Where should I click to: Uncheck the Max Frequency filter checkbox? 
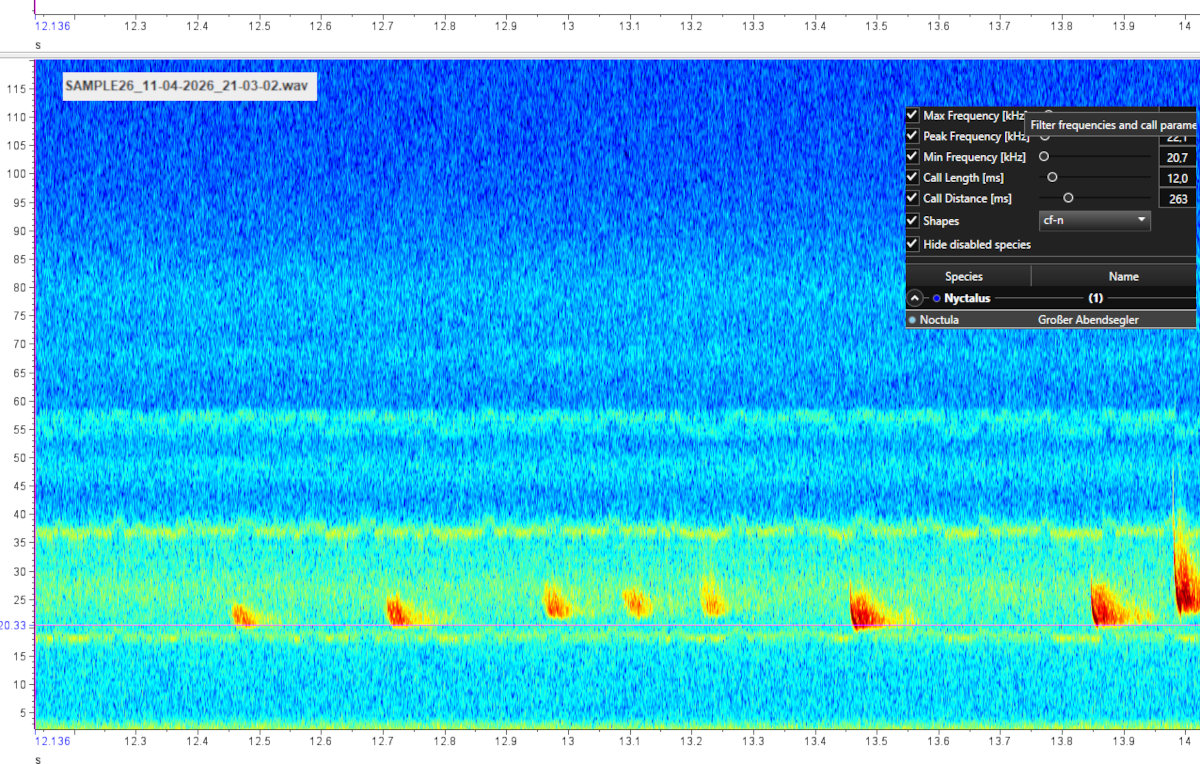tap(912, 116)
